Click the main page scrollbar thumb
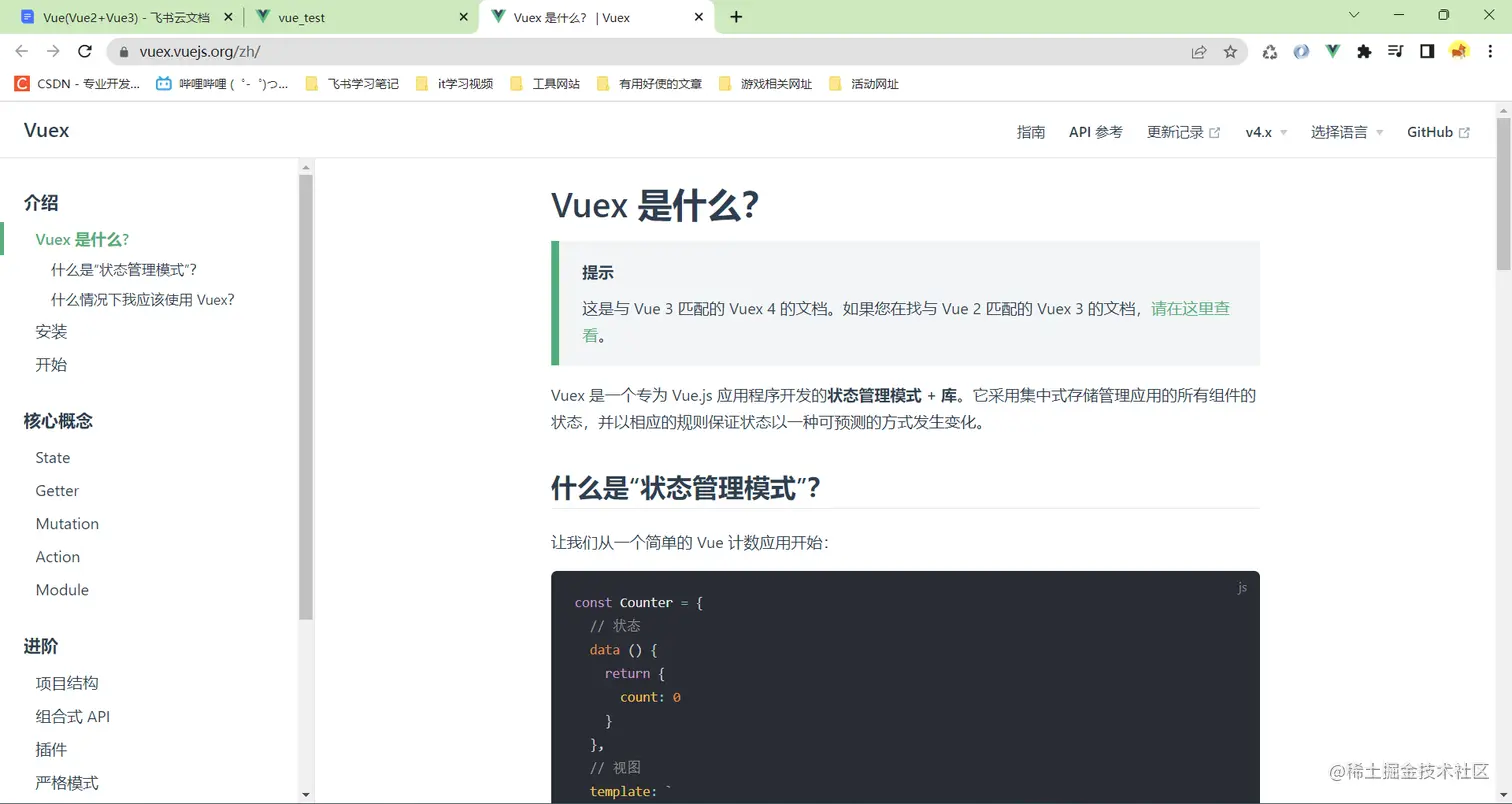Screen dimensions: 1512x804 point(1503,193)
